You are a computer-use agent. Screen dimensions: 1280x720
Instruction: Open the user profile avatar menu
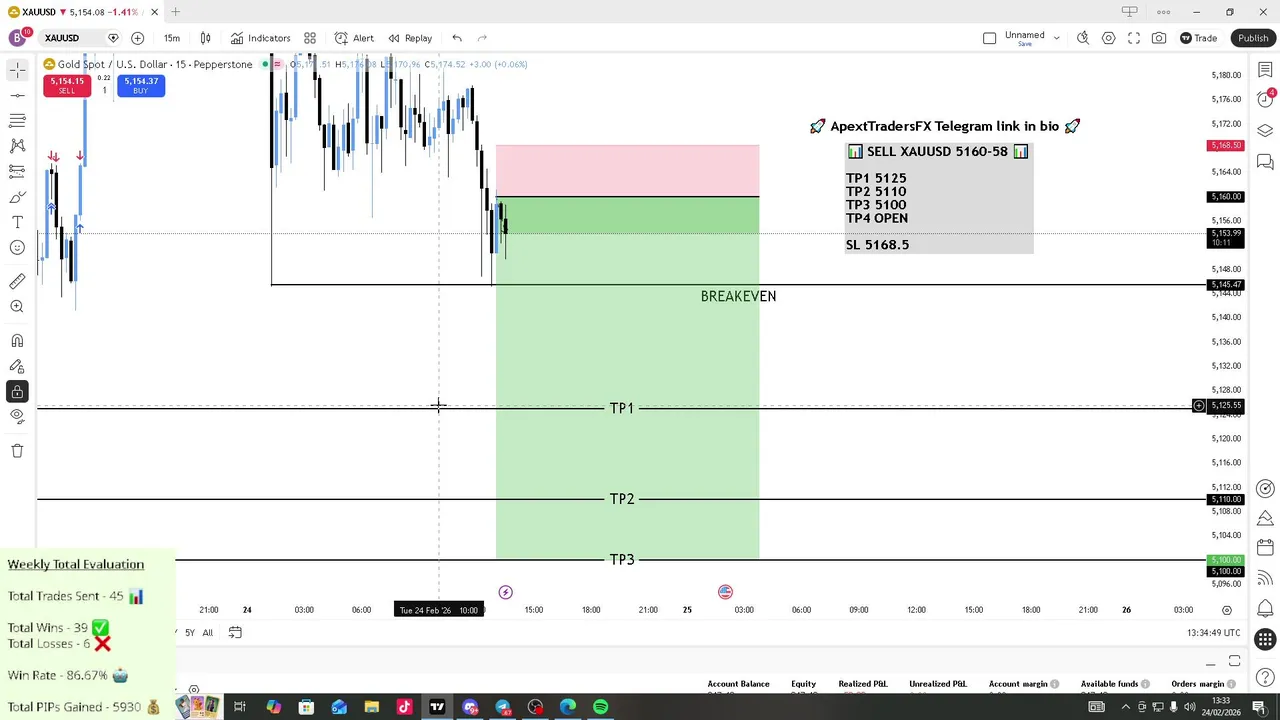coord(17,38)
